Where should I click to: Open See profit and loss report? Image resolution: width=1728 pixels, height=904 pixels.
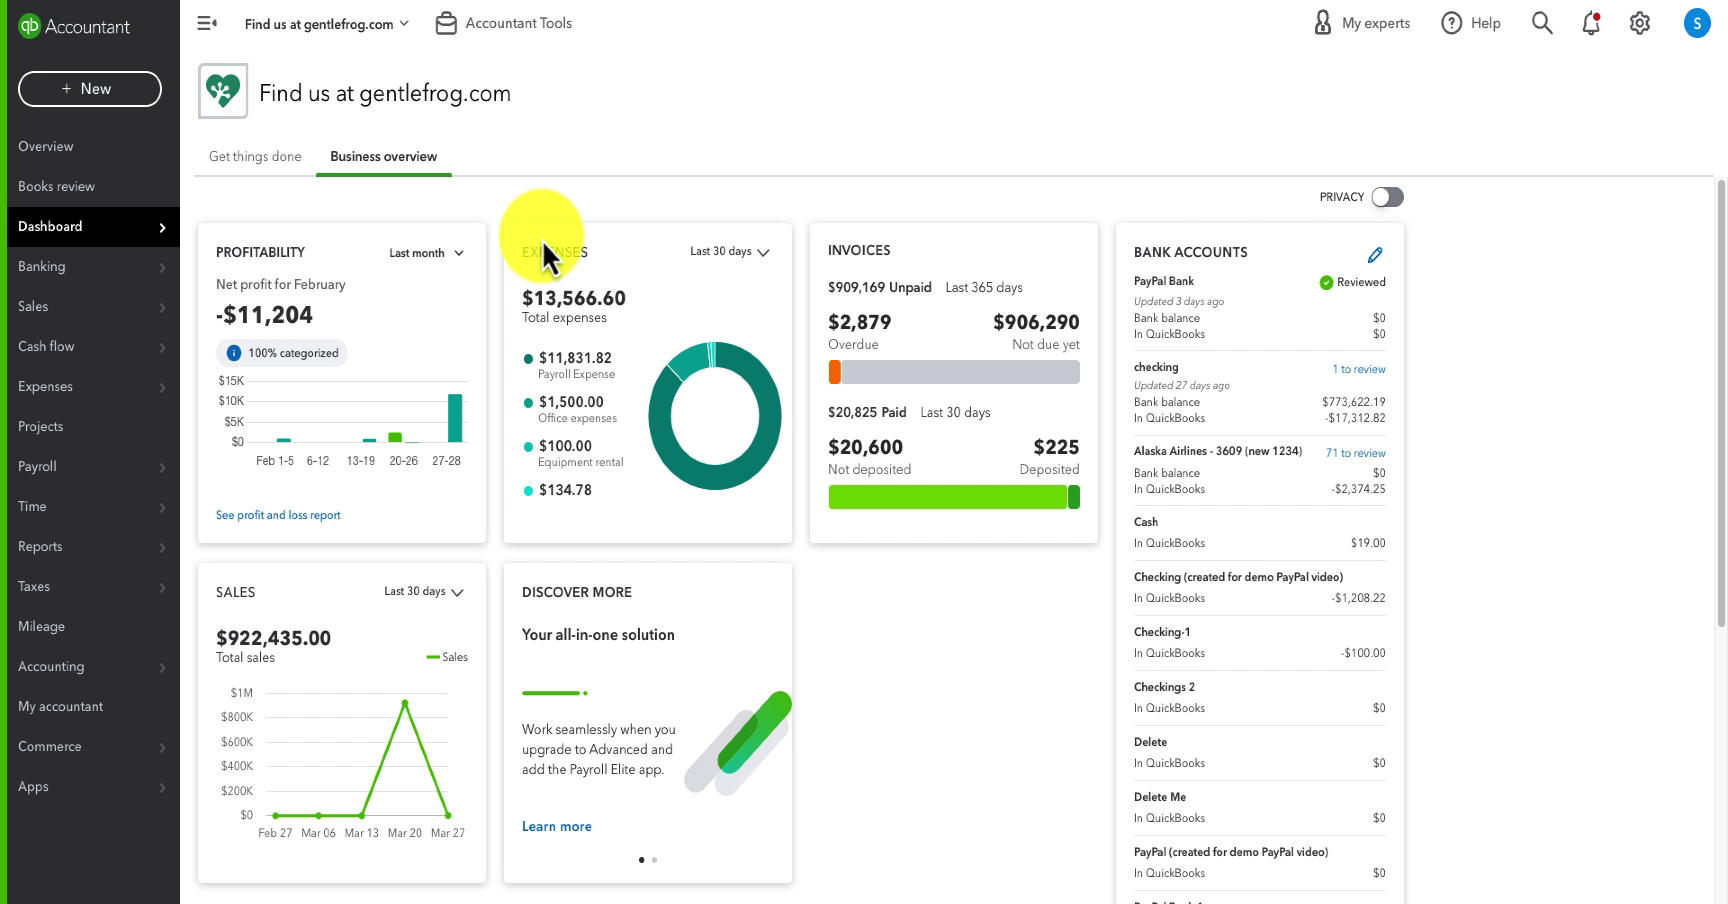(278, 515)
